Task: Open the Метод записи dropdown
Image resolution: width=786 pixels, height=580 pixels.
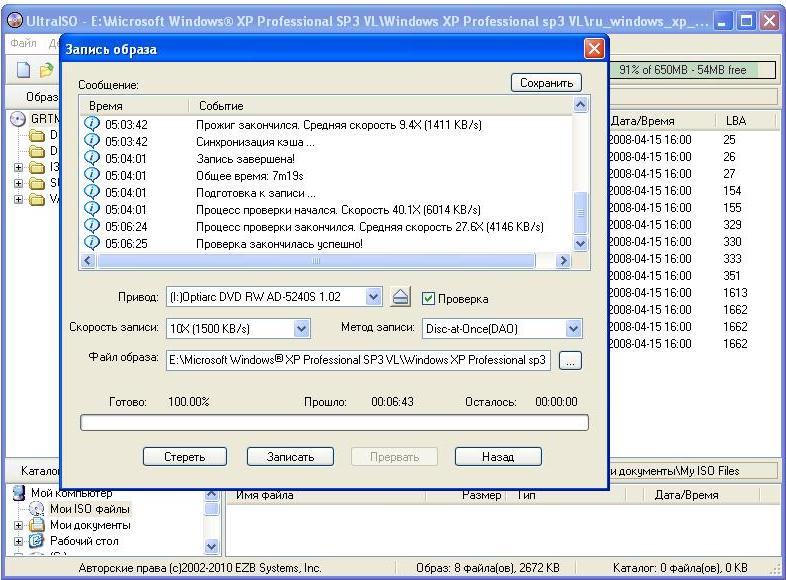Action: click(573, 328)
